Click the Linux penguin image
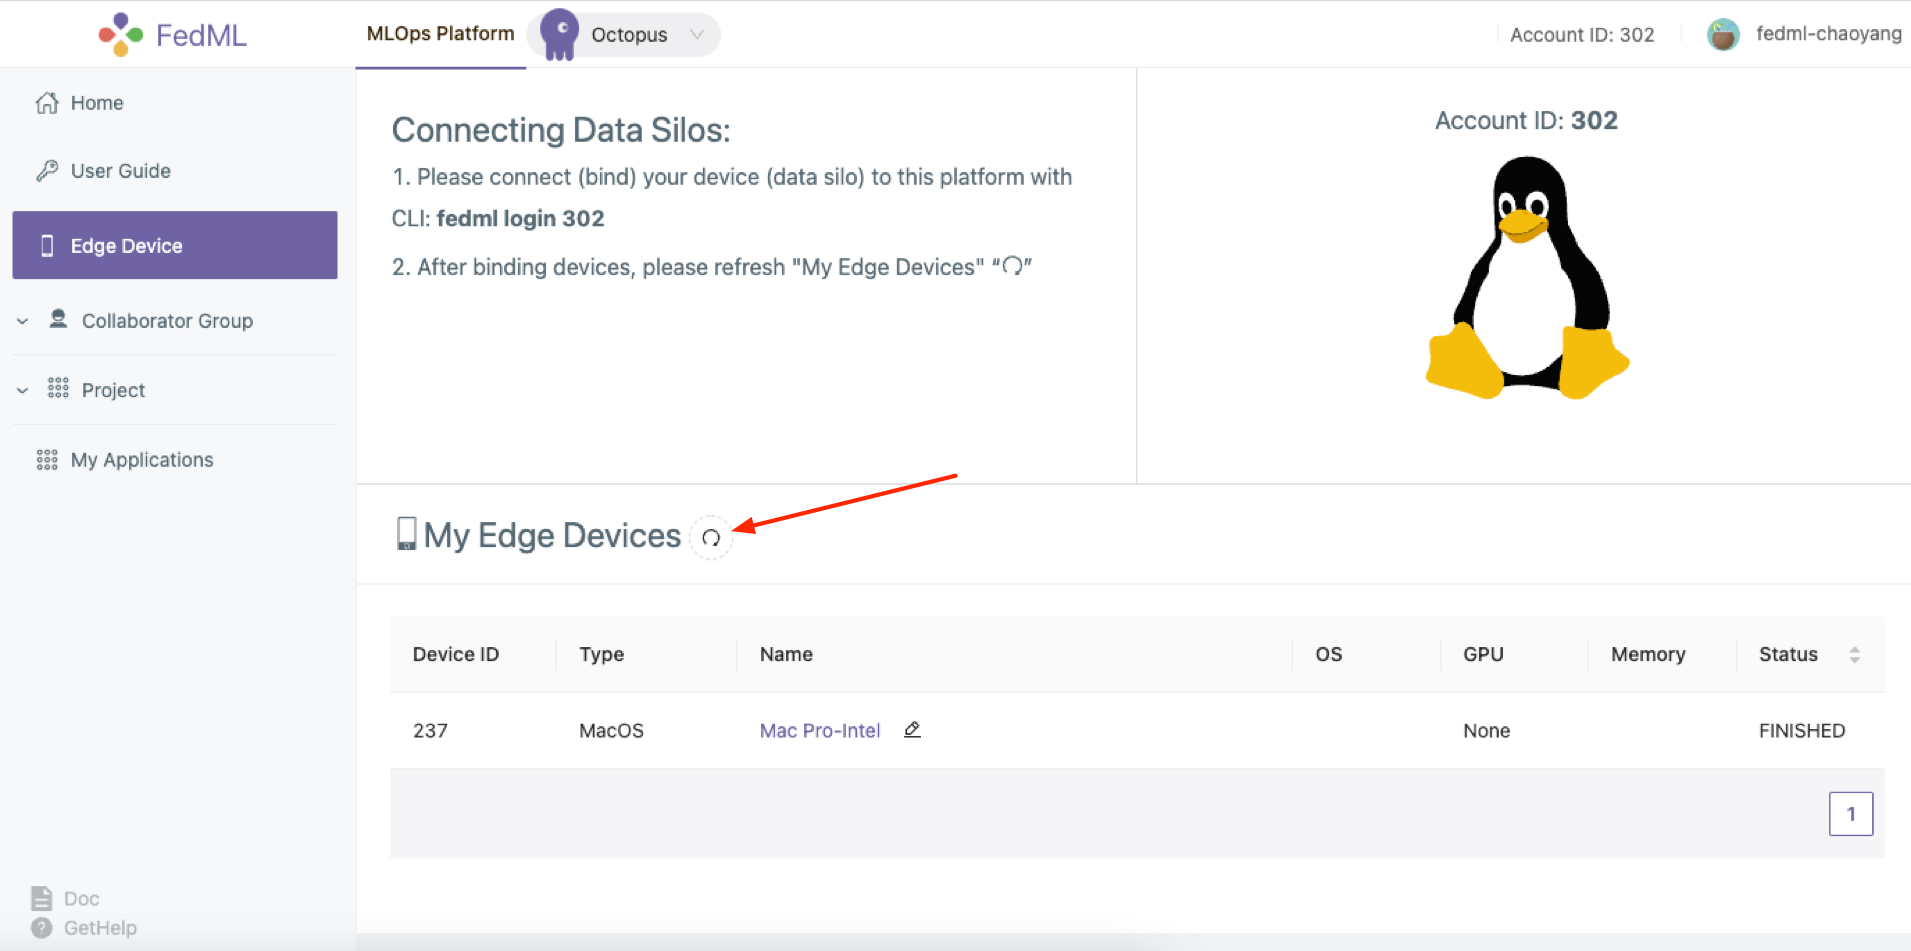Image resolution: width=1911 pixels, height=951 pixels. pos(1526,278)
